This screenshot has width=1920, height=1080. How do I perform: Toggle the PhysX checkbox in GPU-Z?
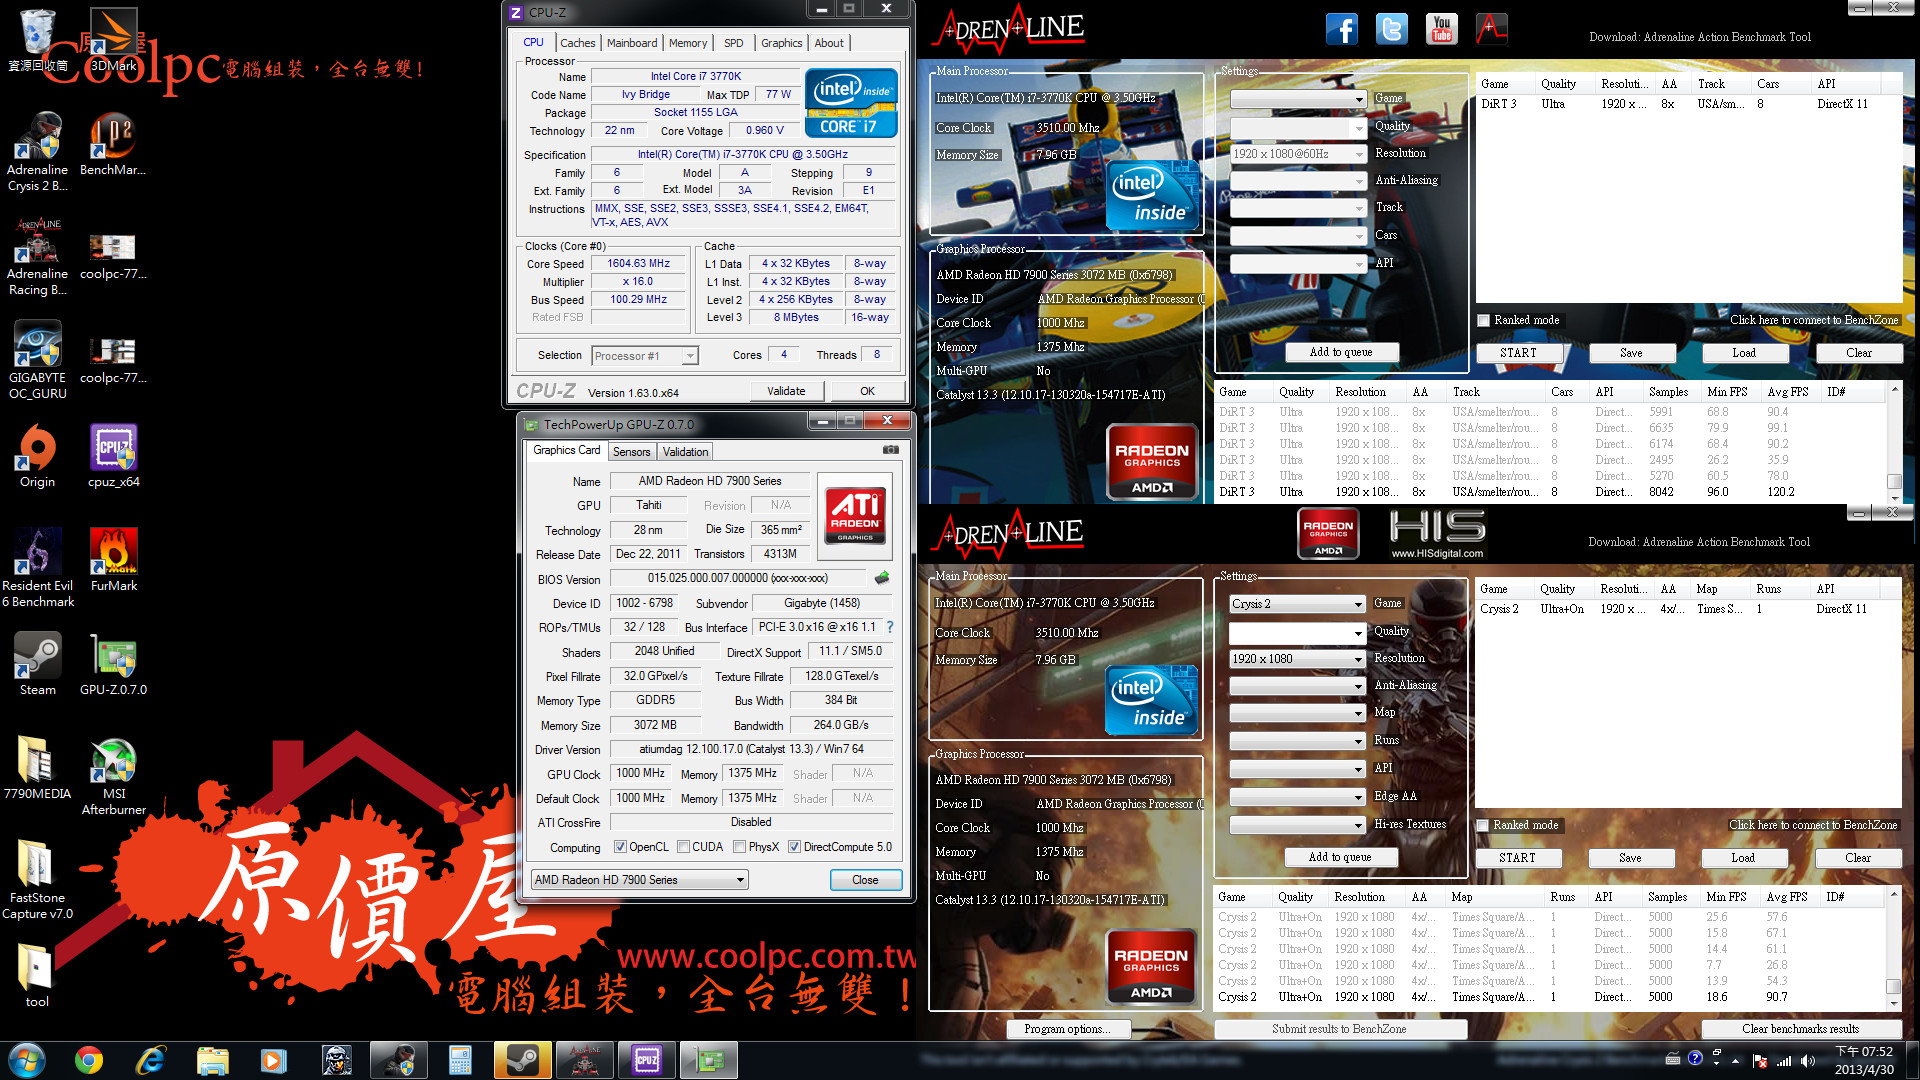click(x=739, y=847)
